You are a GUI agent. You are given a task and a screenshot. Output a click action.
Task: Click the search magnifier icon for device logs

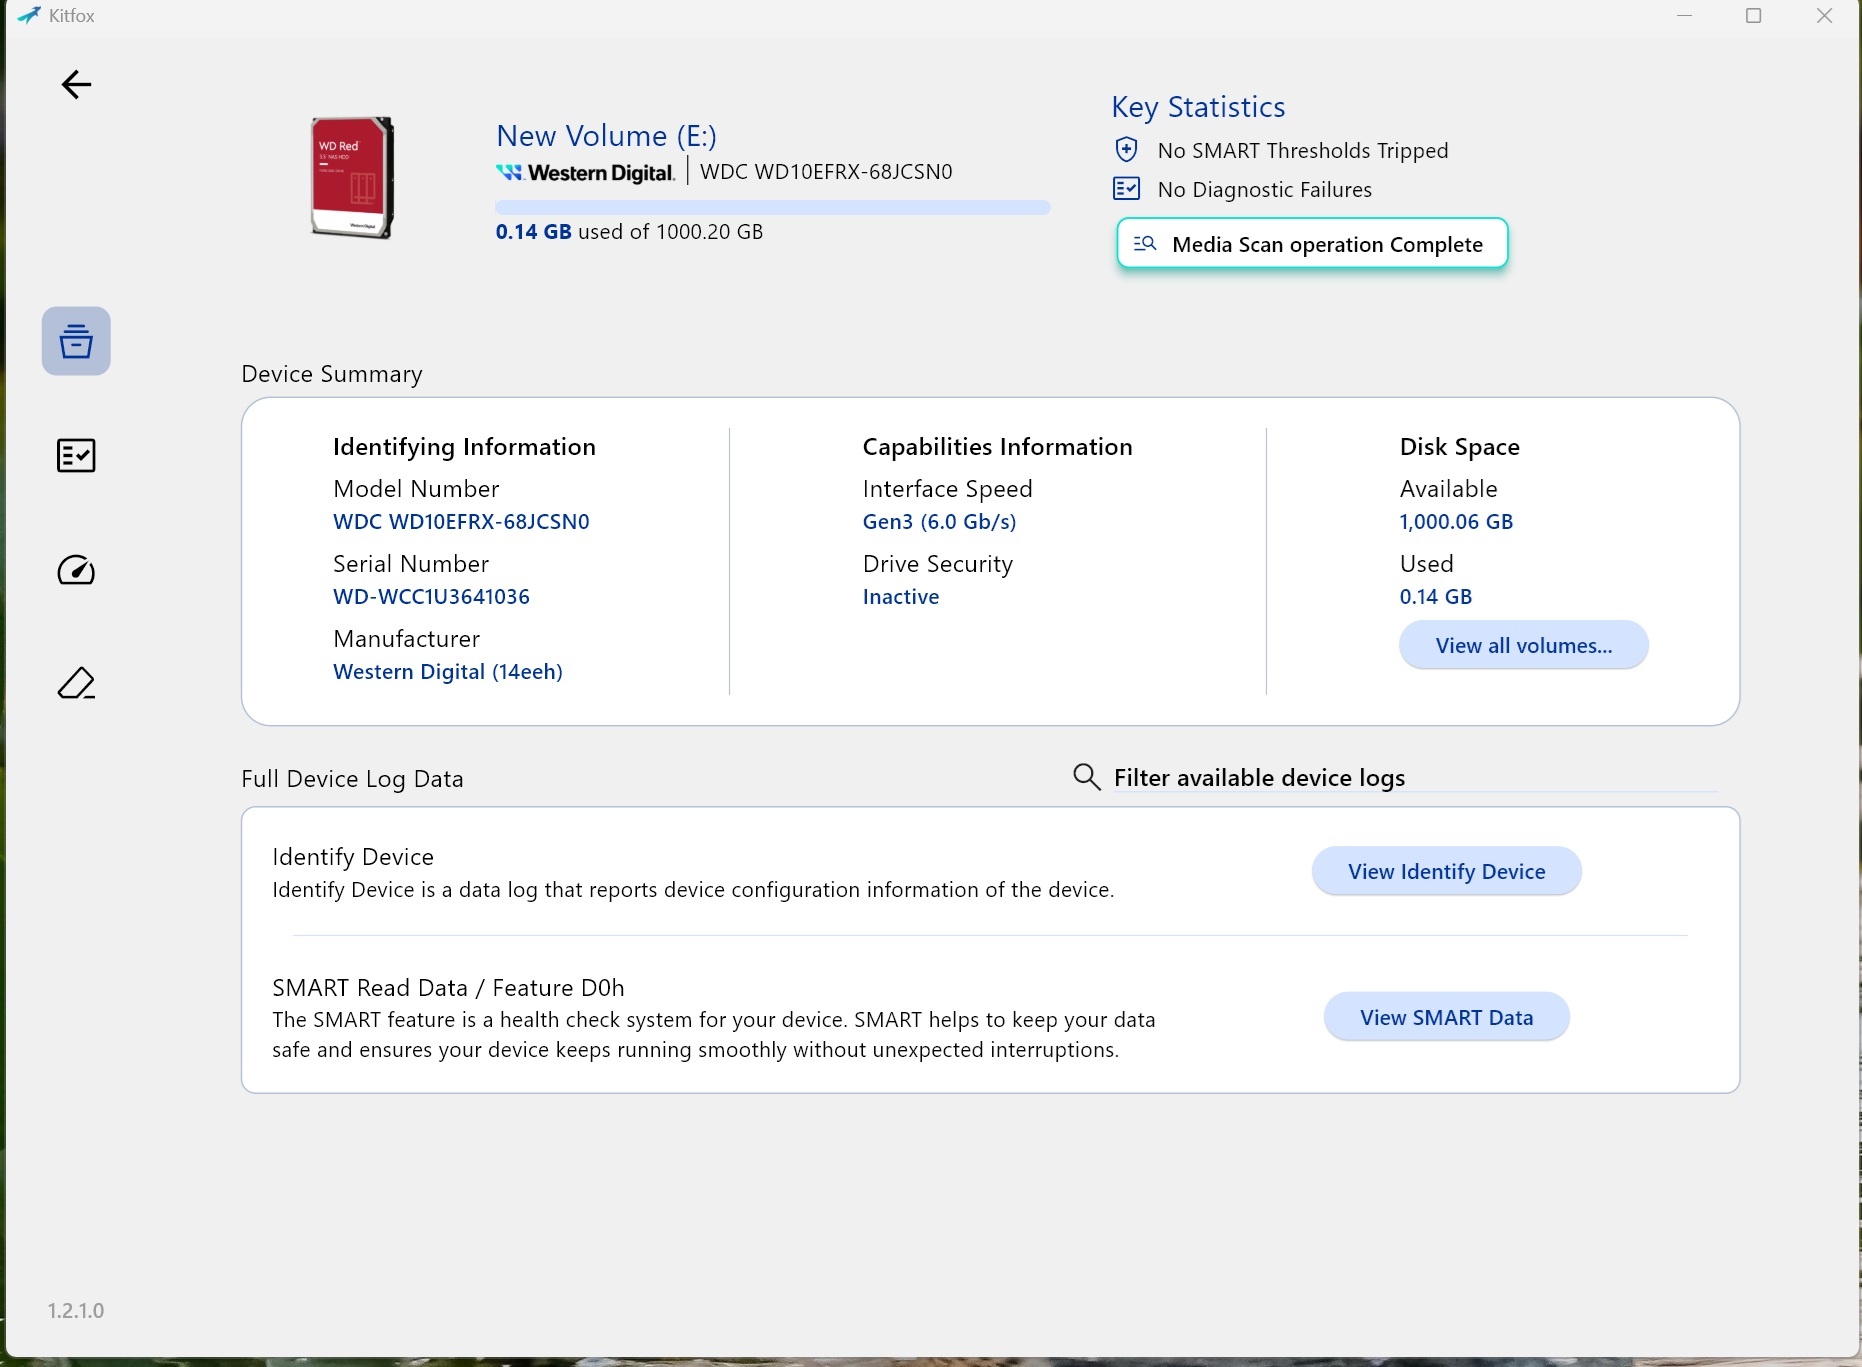[x=1086, y=777]
